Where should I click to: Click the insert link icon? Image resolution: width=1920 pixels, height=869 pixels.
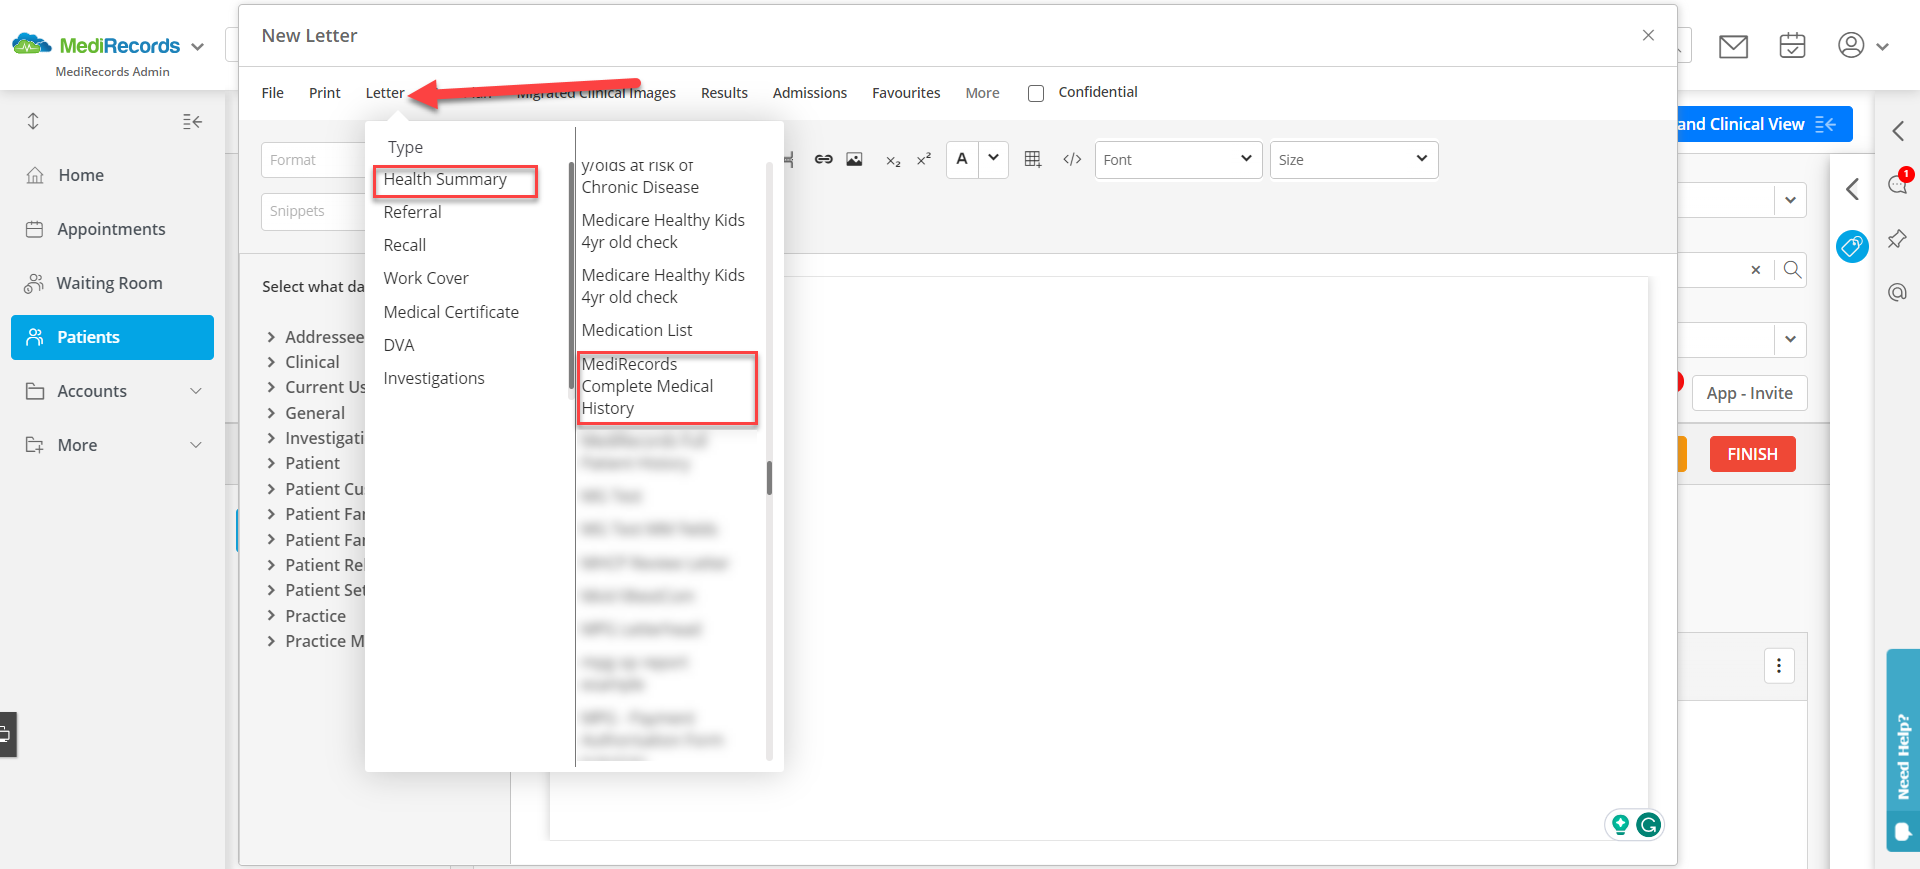[x=823, y=160]
